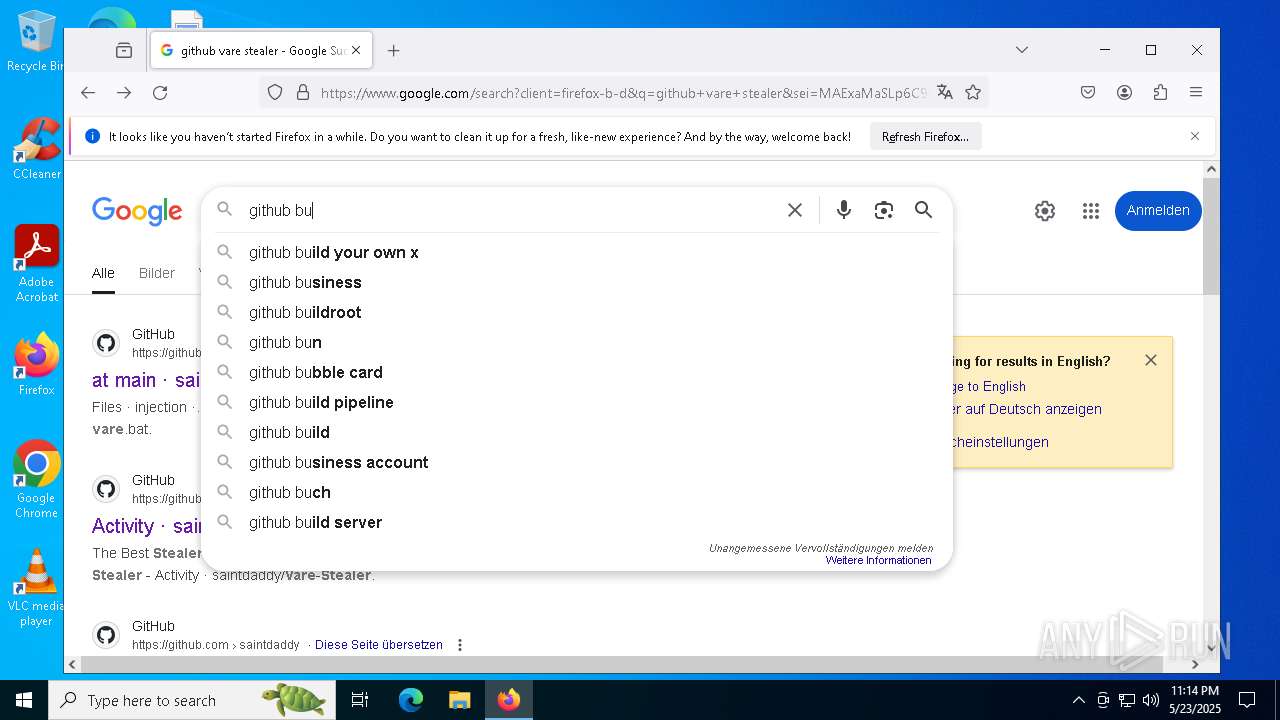Select suggestion github business account
Image resolution: width=1280 pixels, height=720 pixels.
(577, 462)
